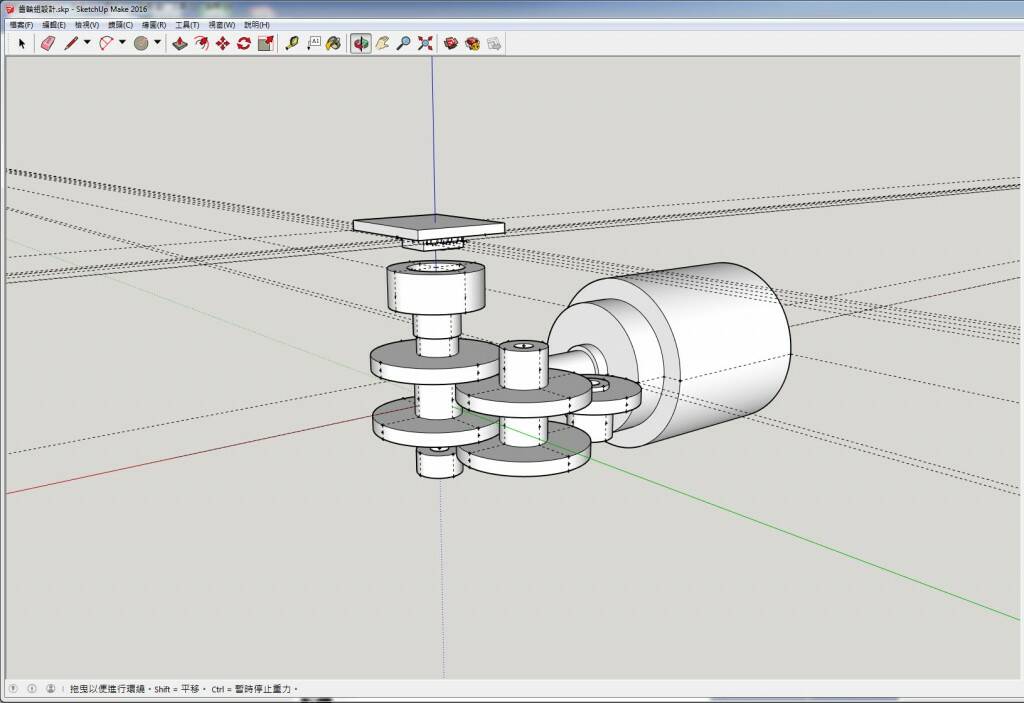Open the 檢視(V) menu

point(87,25)
